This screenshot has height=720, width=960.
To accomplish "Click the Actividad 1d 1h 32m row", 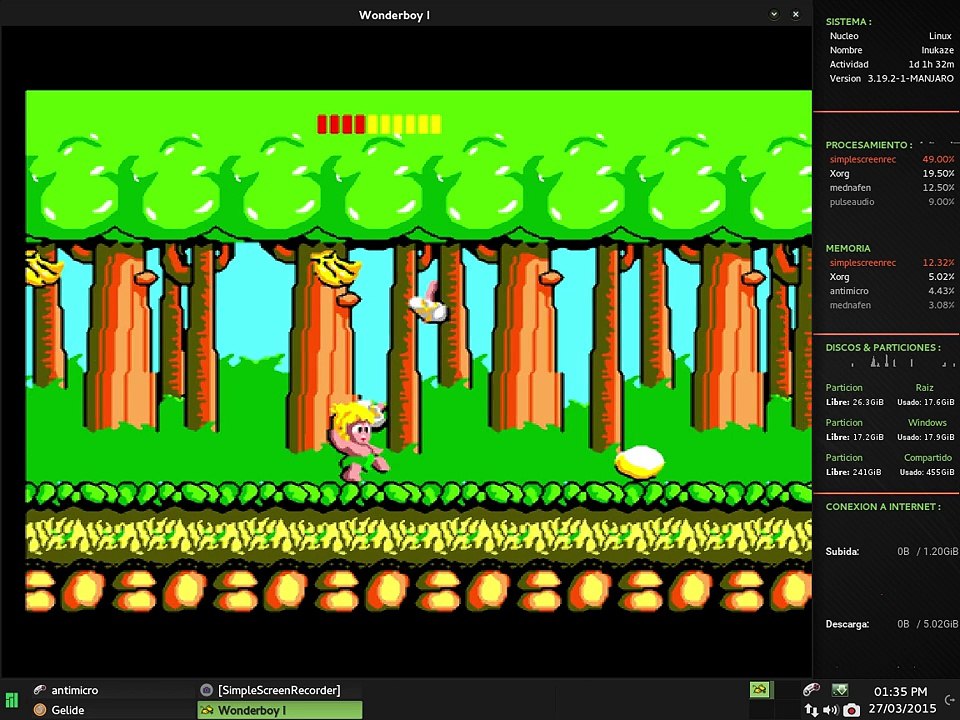I will tap(891, 64).
